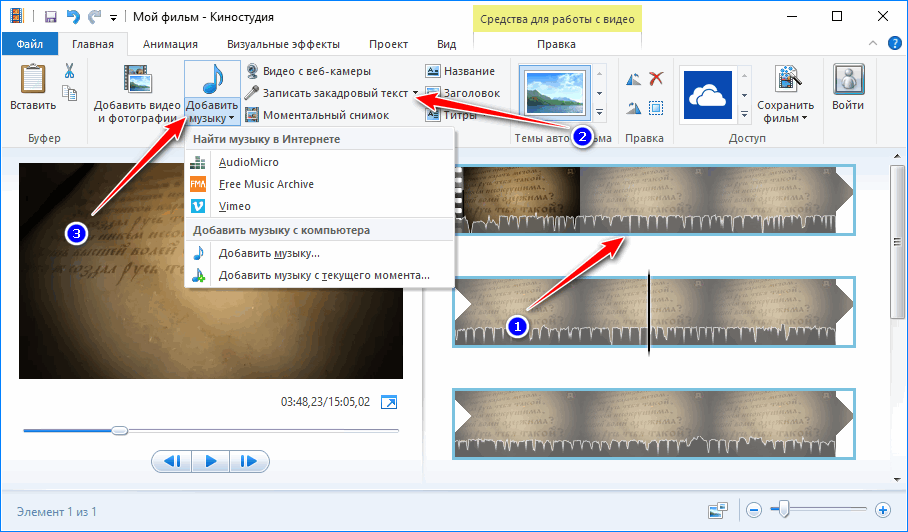
Task: Click the rotate left icon
Action: pyautogui.click(x=633, y=79)
